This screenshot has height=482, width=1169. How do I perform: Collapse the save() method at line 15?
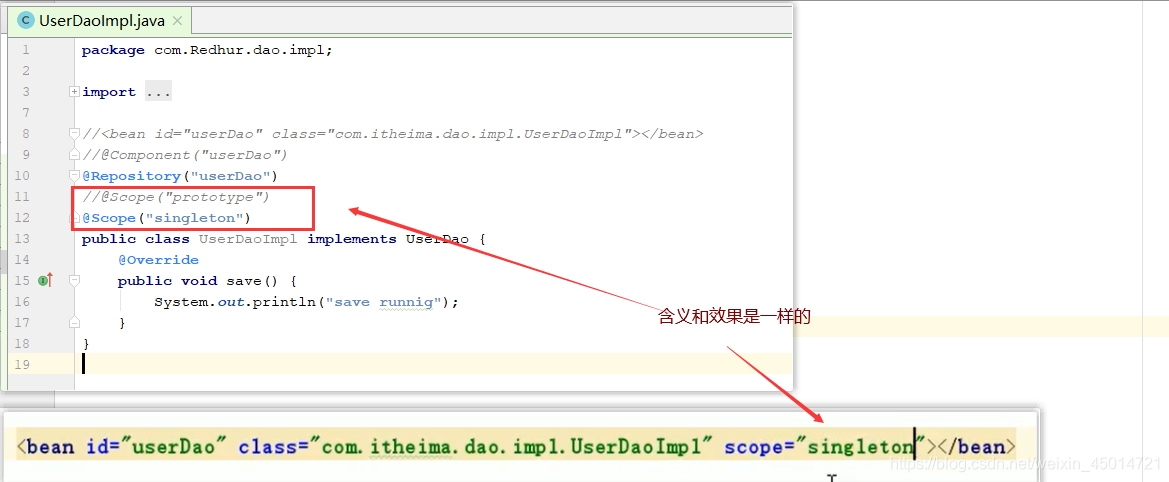coord(74,281)
